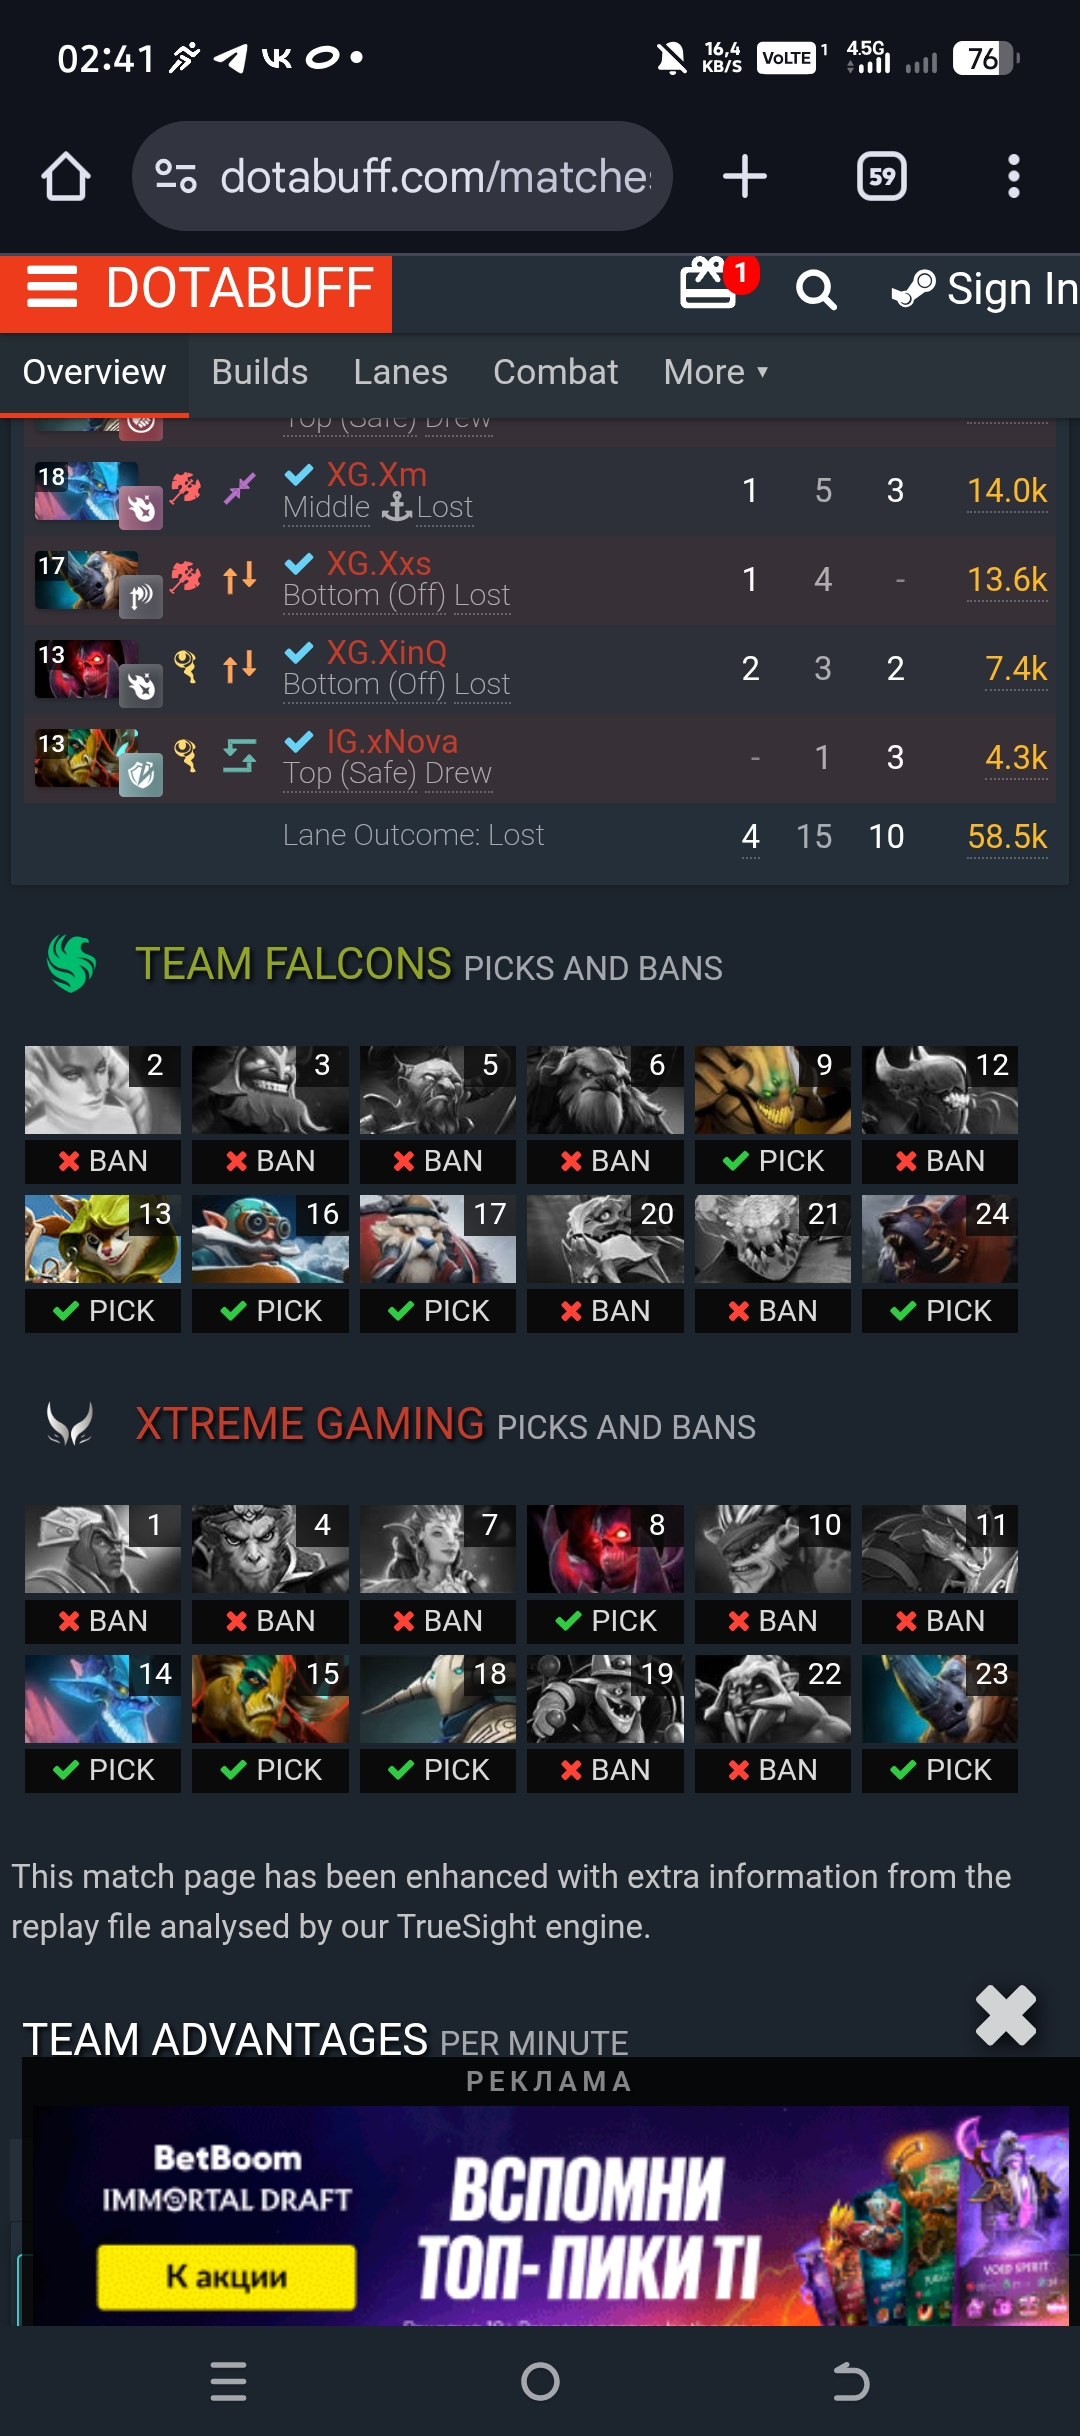Tap the dotabuff.com address bar
Viewport: 1080px width, 2436px height.
coord(402,177)
